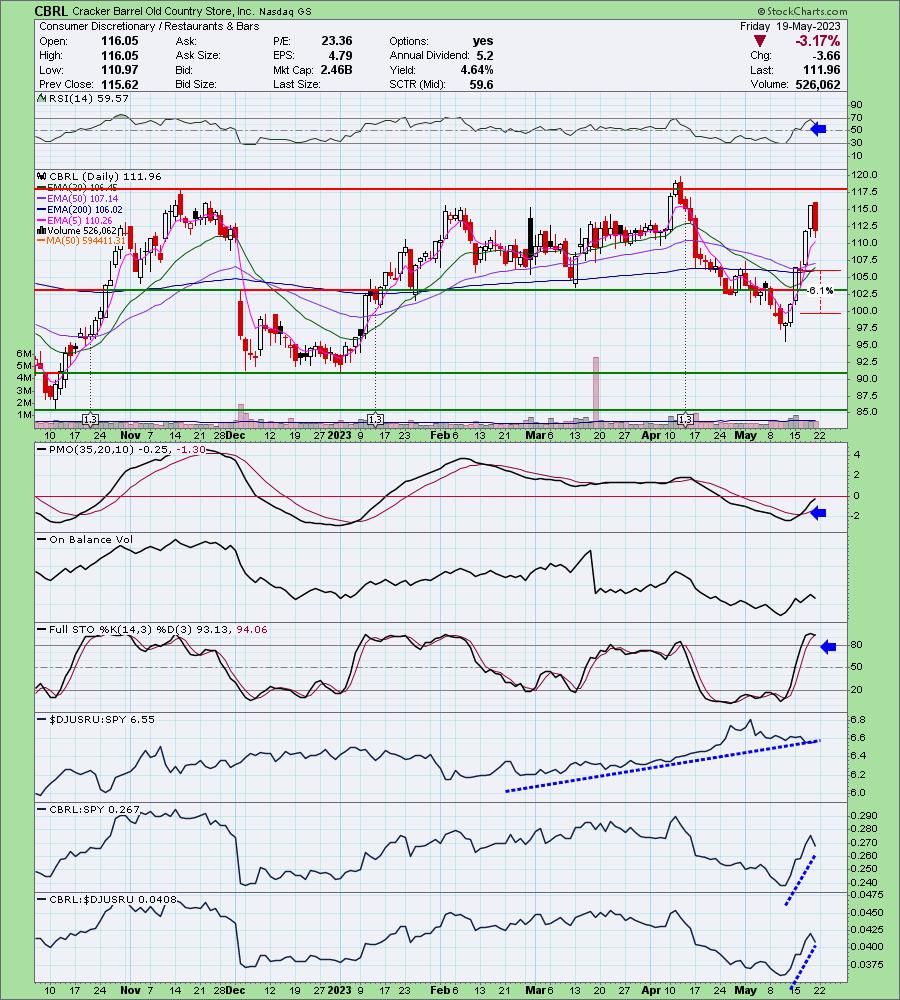Image resolution: width=900 pixels, height=1000 pixels.
Task: Click the $DJUSRU:SPY 6.55 ratio label
Action: click(x=96, y=719)
